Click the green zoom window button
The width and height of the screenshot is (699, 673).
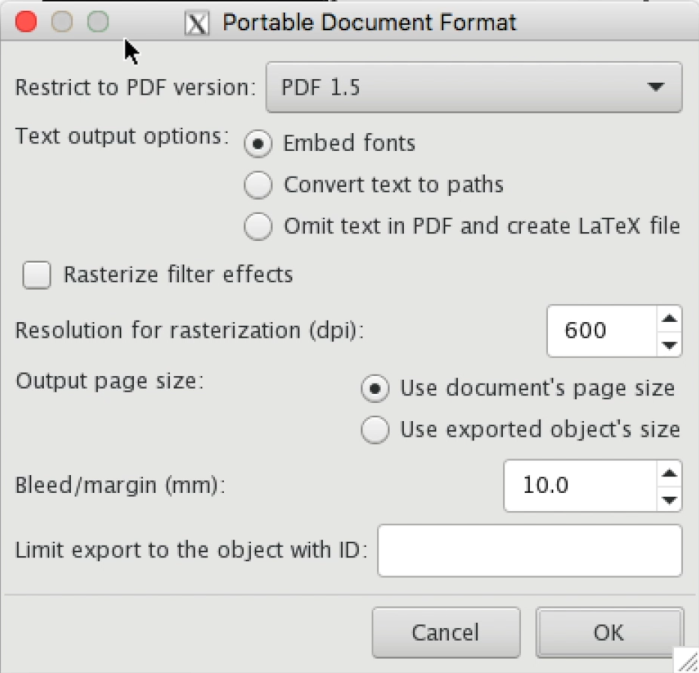point(97,21)
